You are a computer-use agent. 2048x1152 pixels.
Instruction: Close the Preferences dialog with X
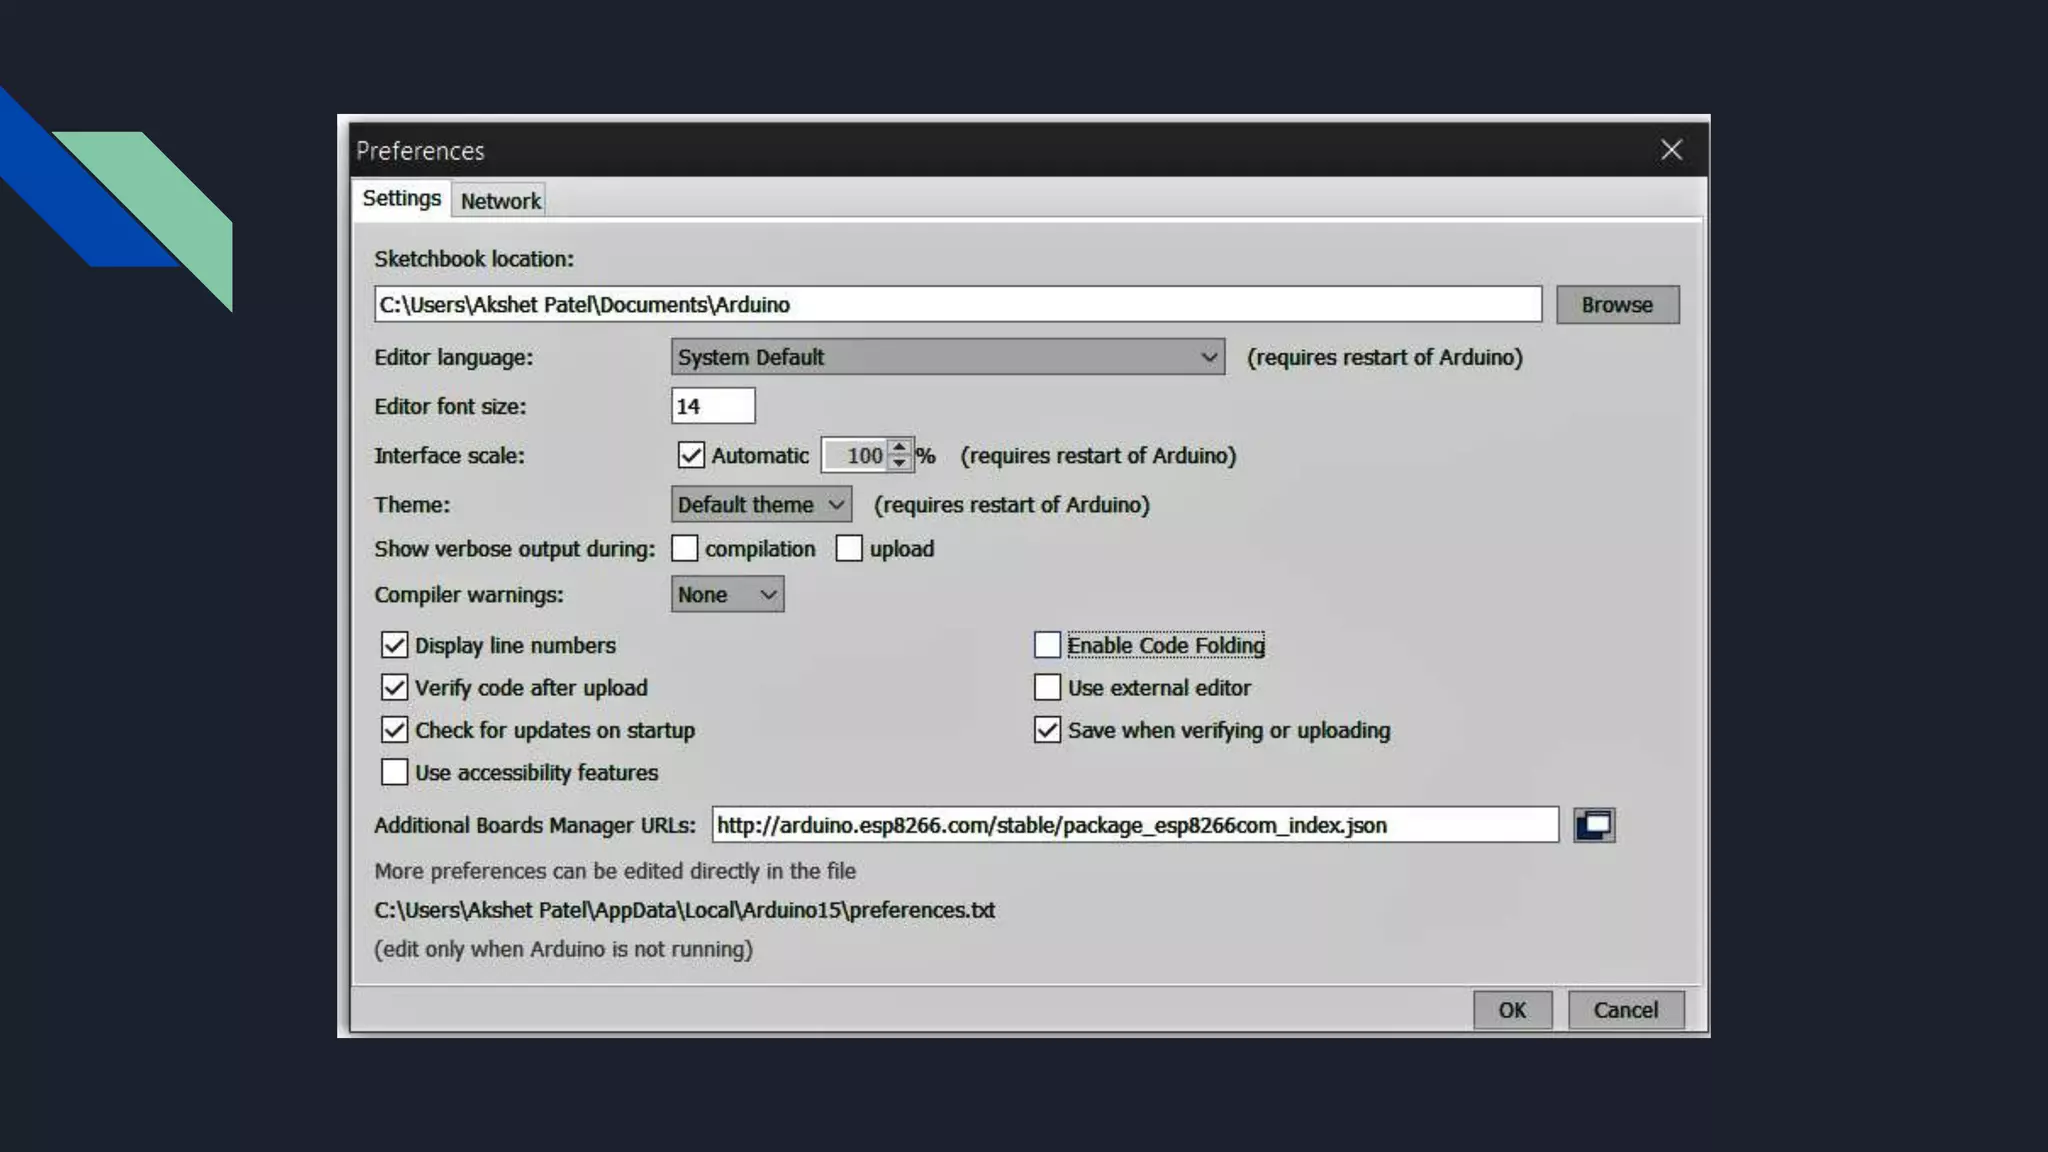[x=1671, y=150]
